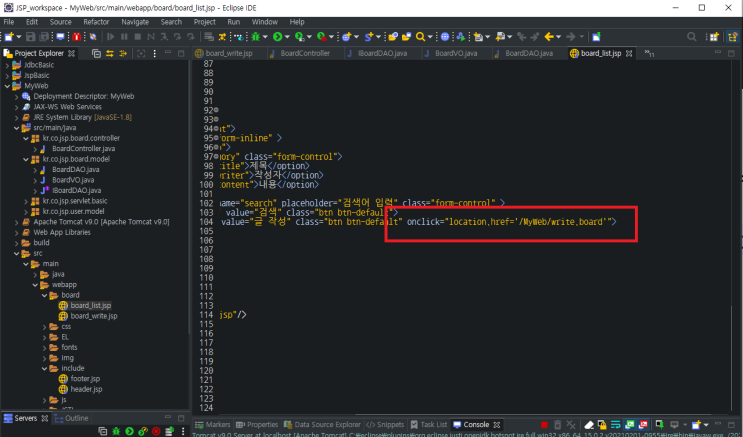Expand BoardController.java tree node
743x437 pixels.
tap(35, 149)
